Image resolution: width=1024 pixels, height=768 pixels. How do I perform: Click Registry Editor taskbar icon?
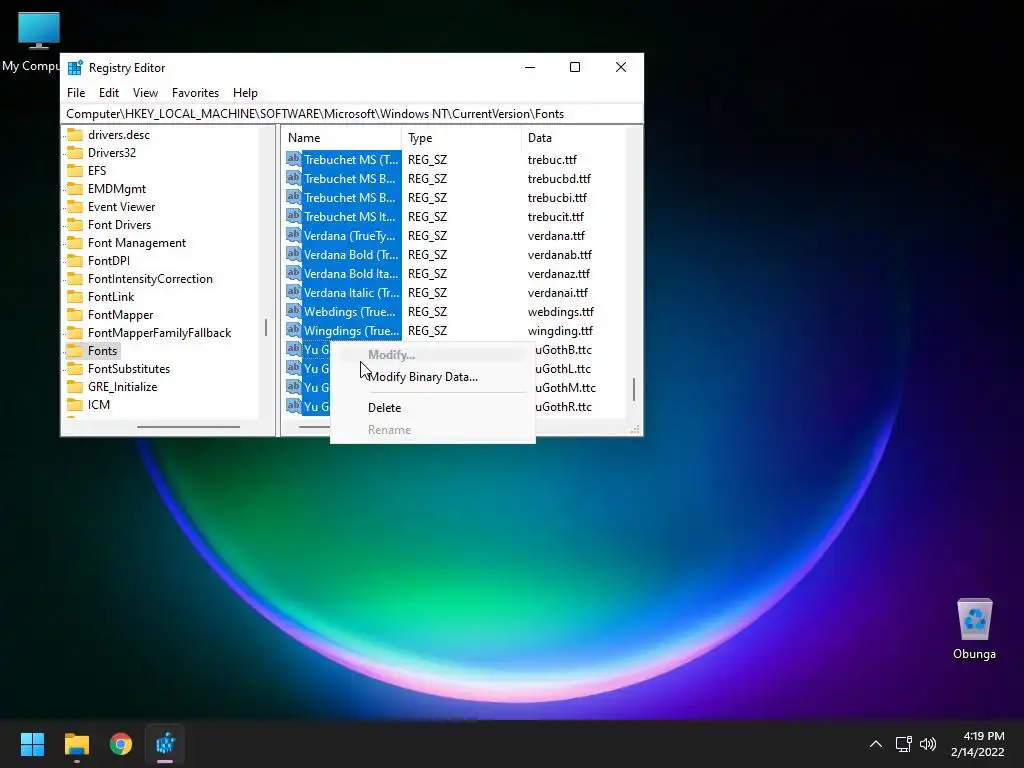pos(165,744)
